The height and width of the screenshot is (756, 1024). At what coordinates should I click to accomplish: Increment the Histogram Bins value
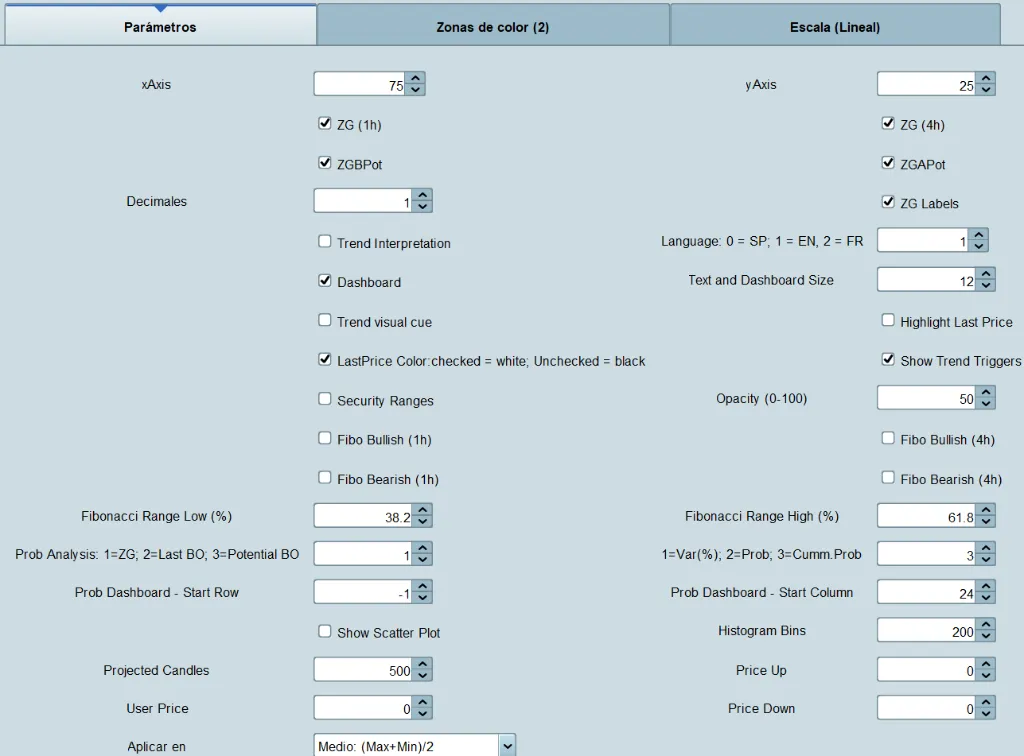point(985,624)
